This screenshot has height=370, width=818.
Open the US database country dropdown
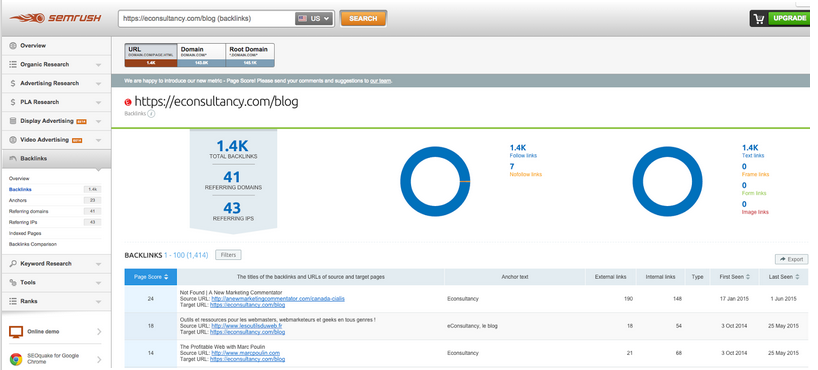[x=314, y=18]
